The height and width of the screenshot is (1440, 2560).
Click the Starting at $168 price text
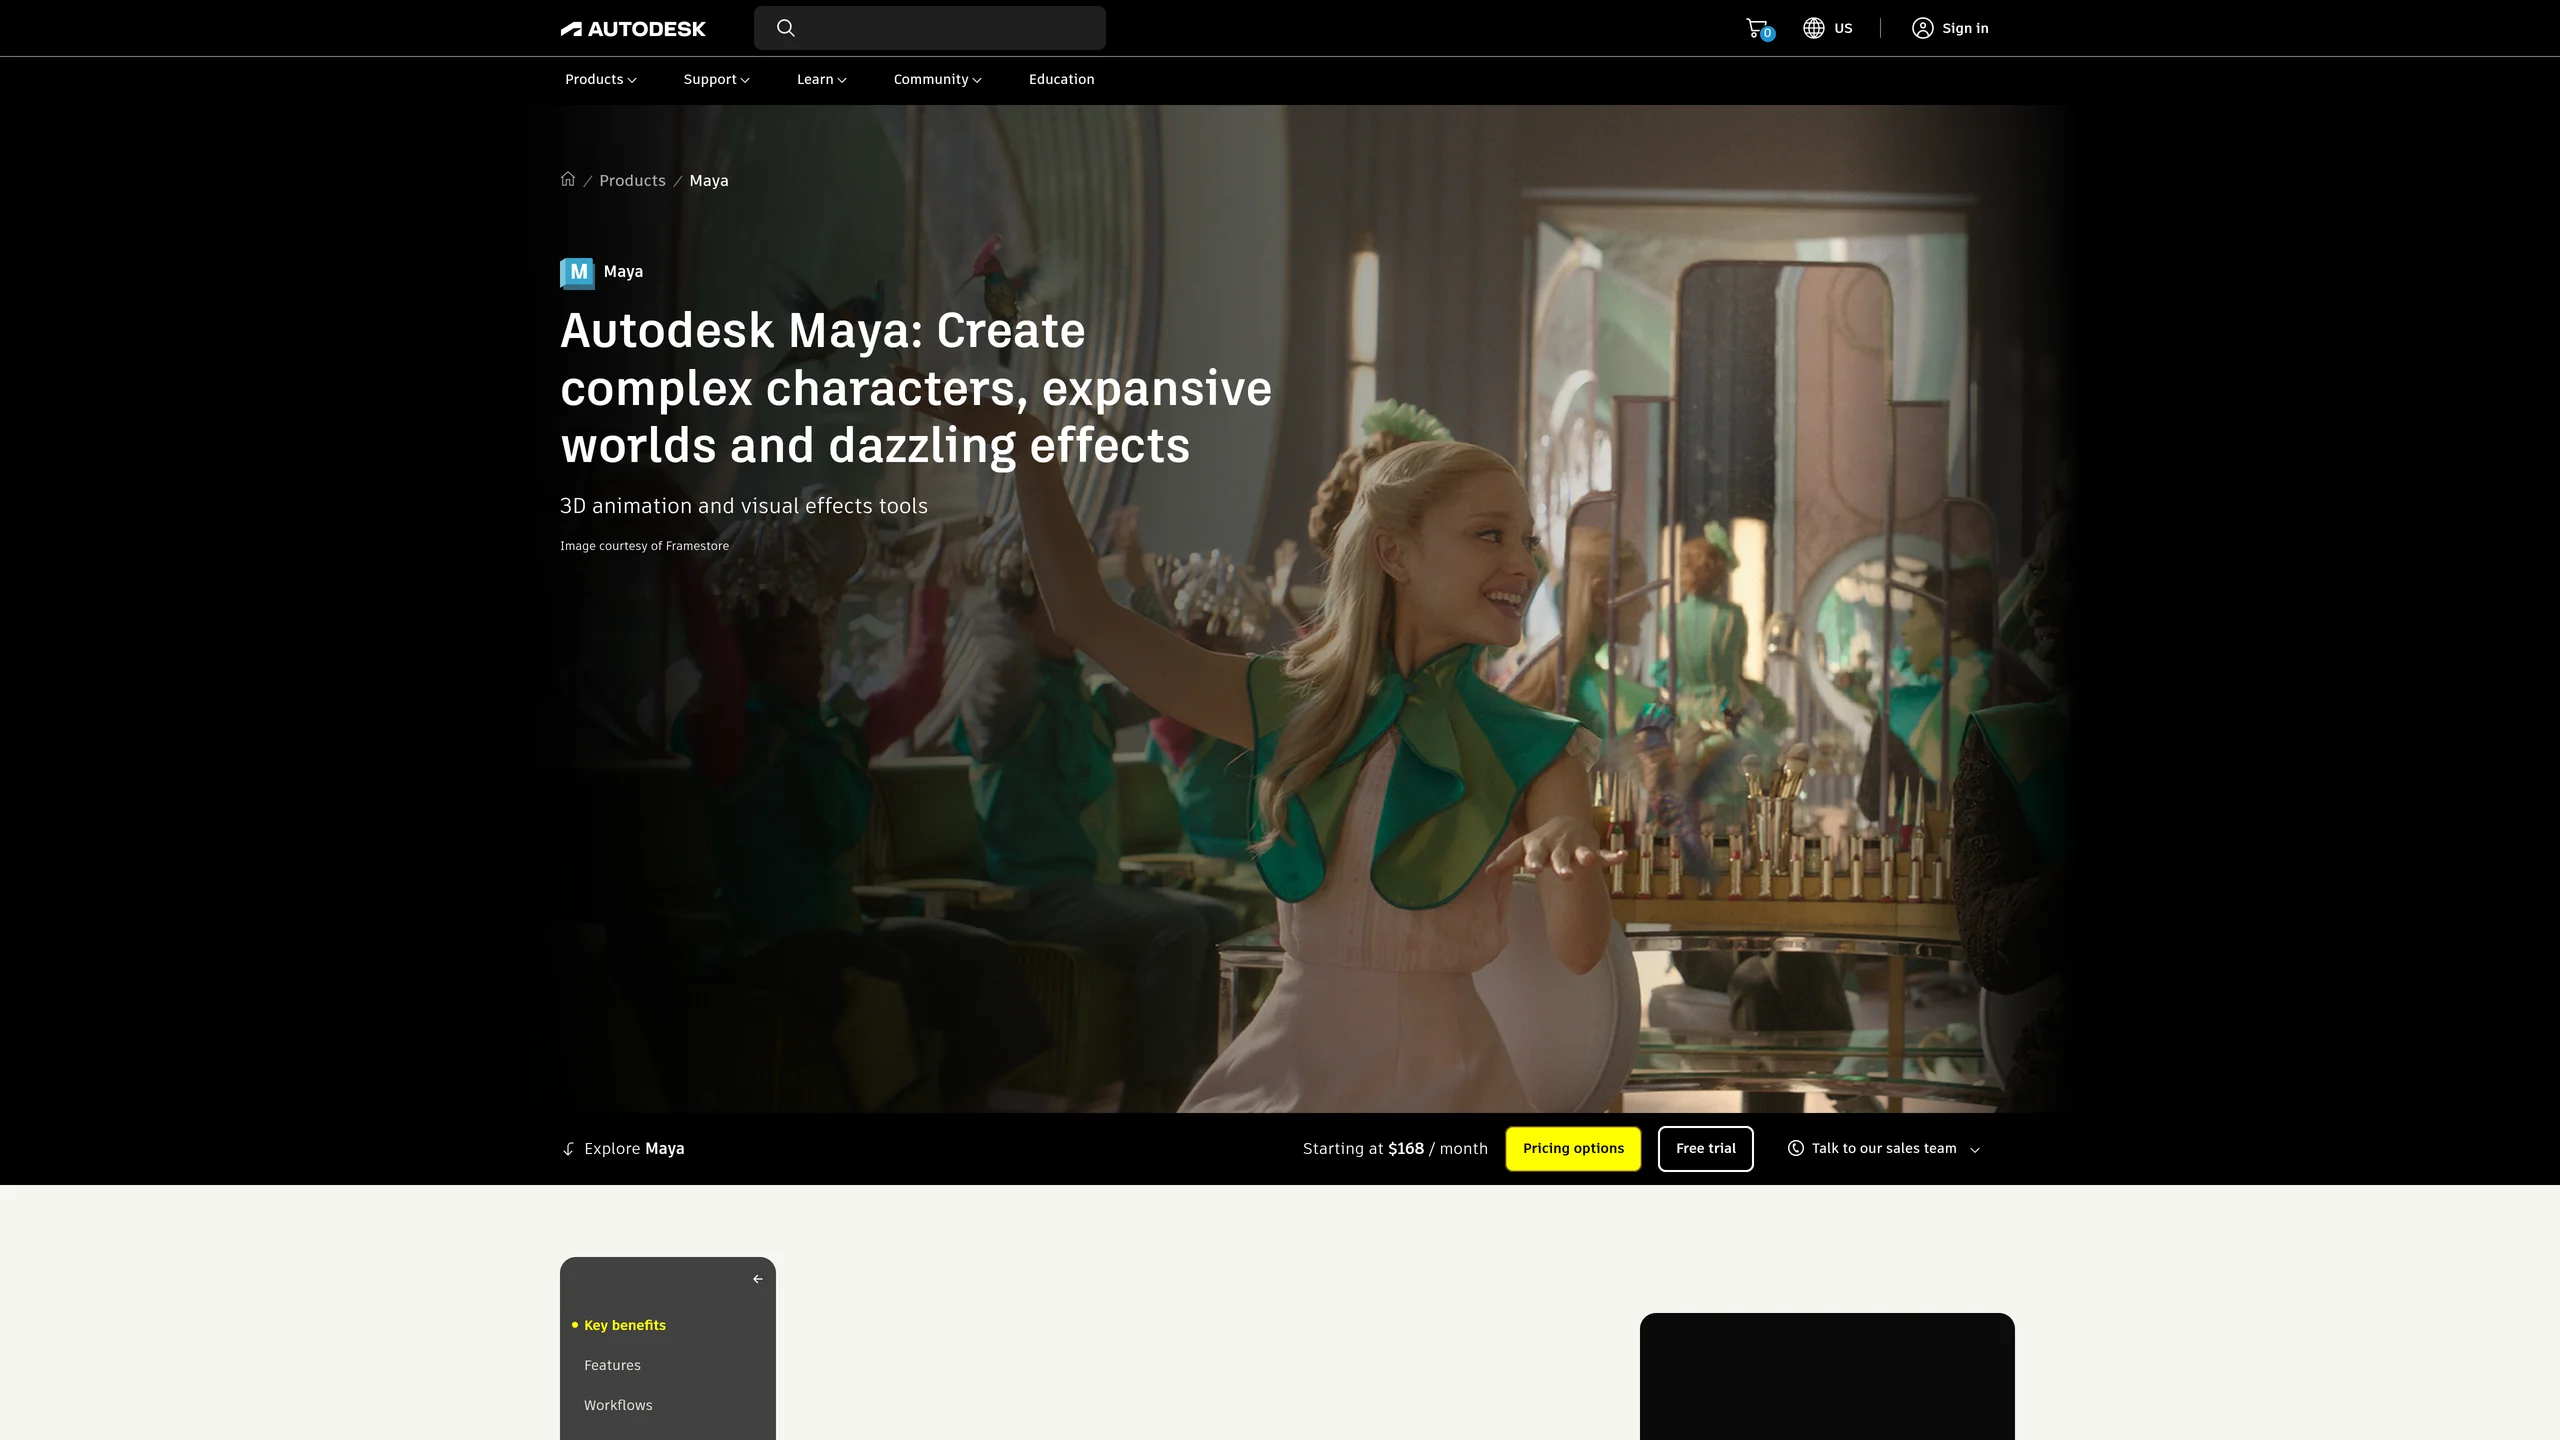[x=1395, y=1148]
